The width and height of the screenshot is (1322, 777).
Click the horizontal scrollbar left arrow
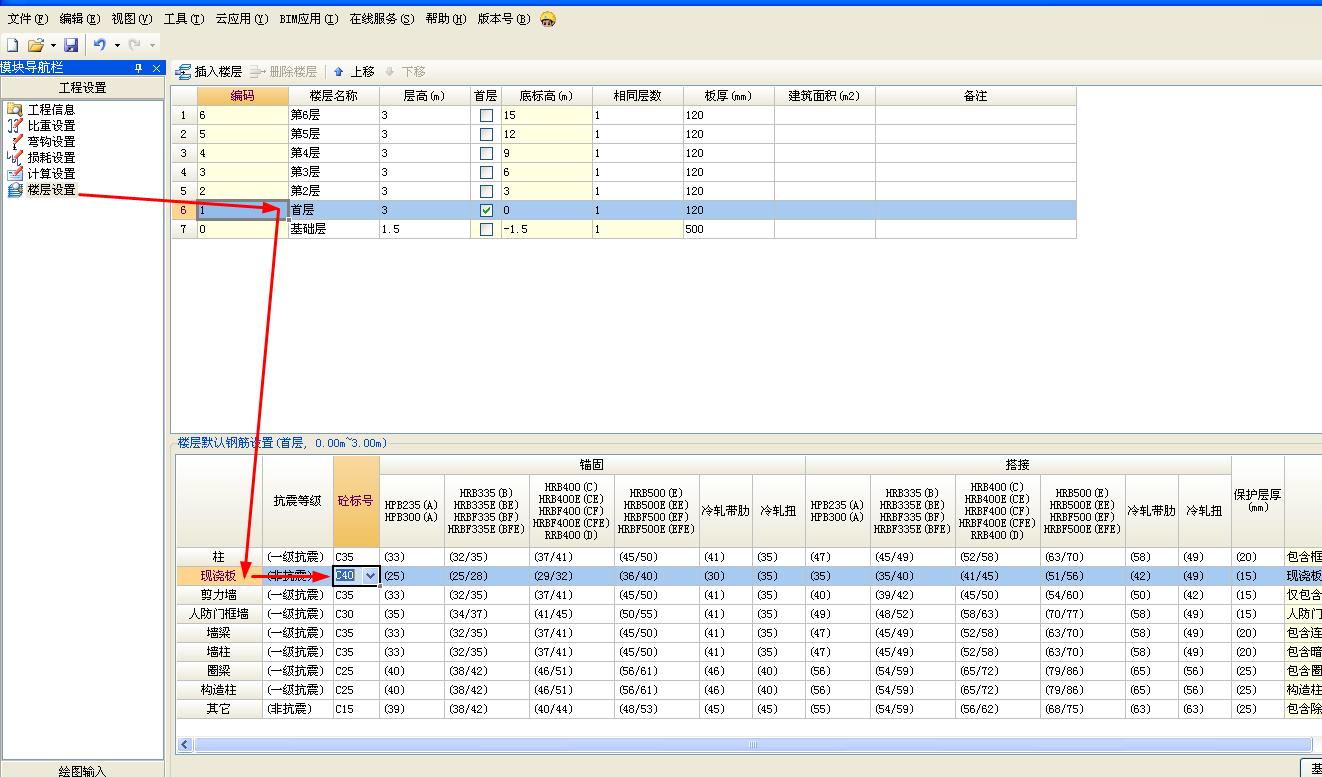[x=185, y=745]
